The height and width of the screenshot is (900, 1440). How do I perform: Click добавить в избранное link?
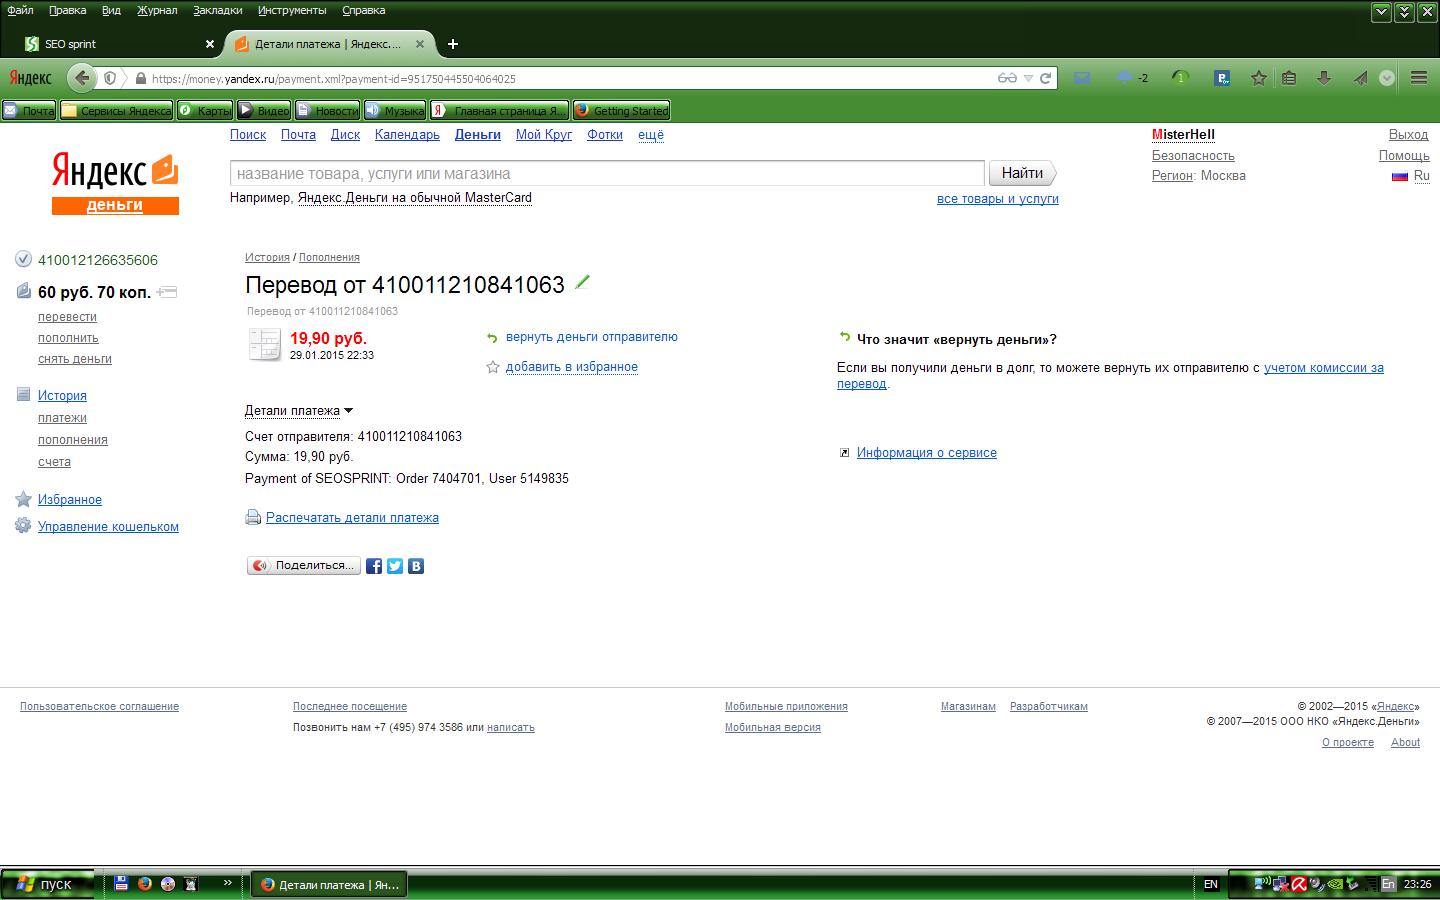click(x=572, y=367)
